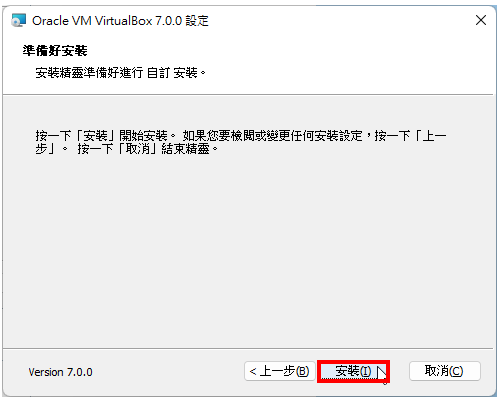Close the VirtualBox setup dialog
497x400 pixels.
[x=481, y=20]
